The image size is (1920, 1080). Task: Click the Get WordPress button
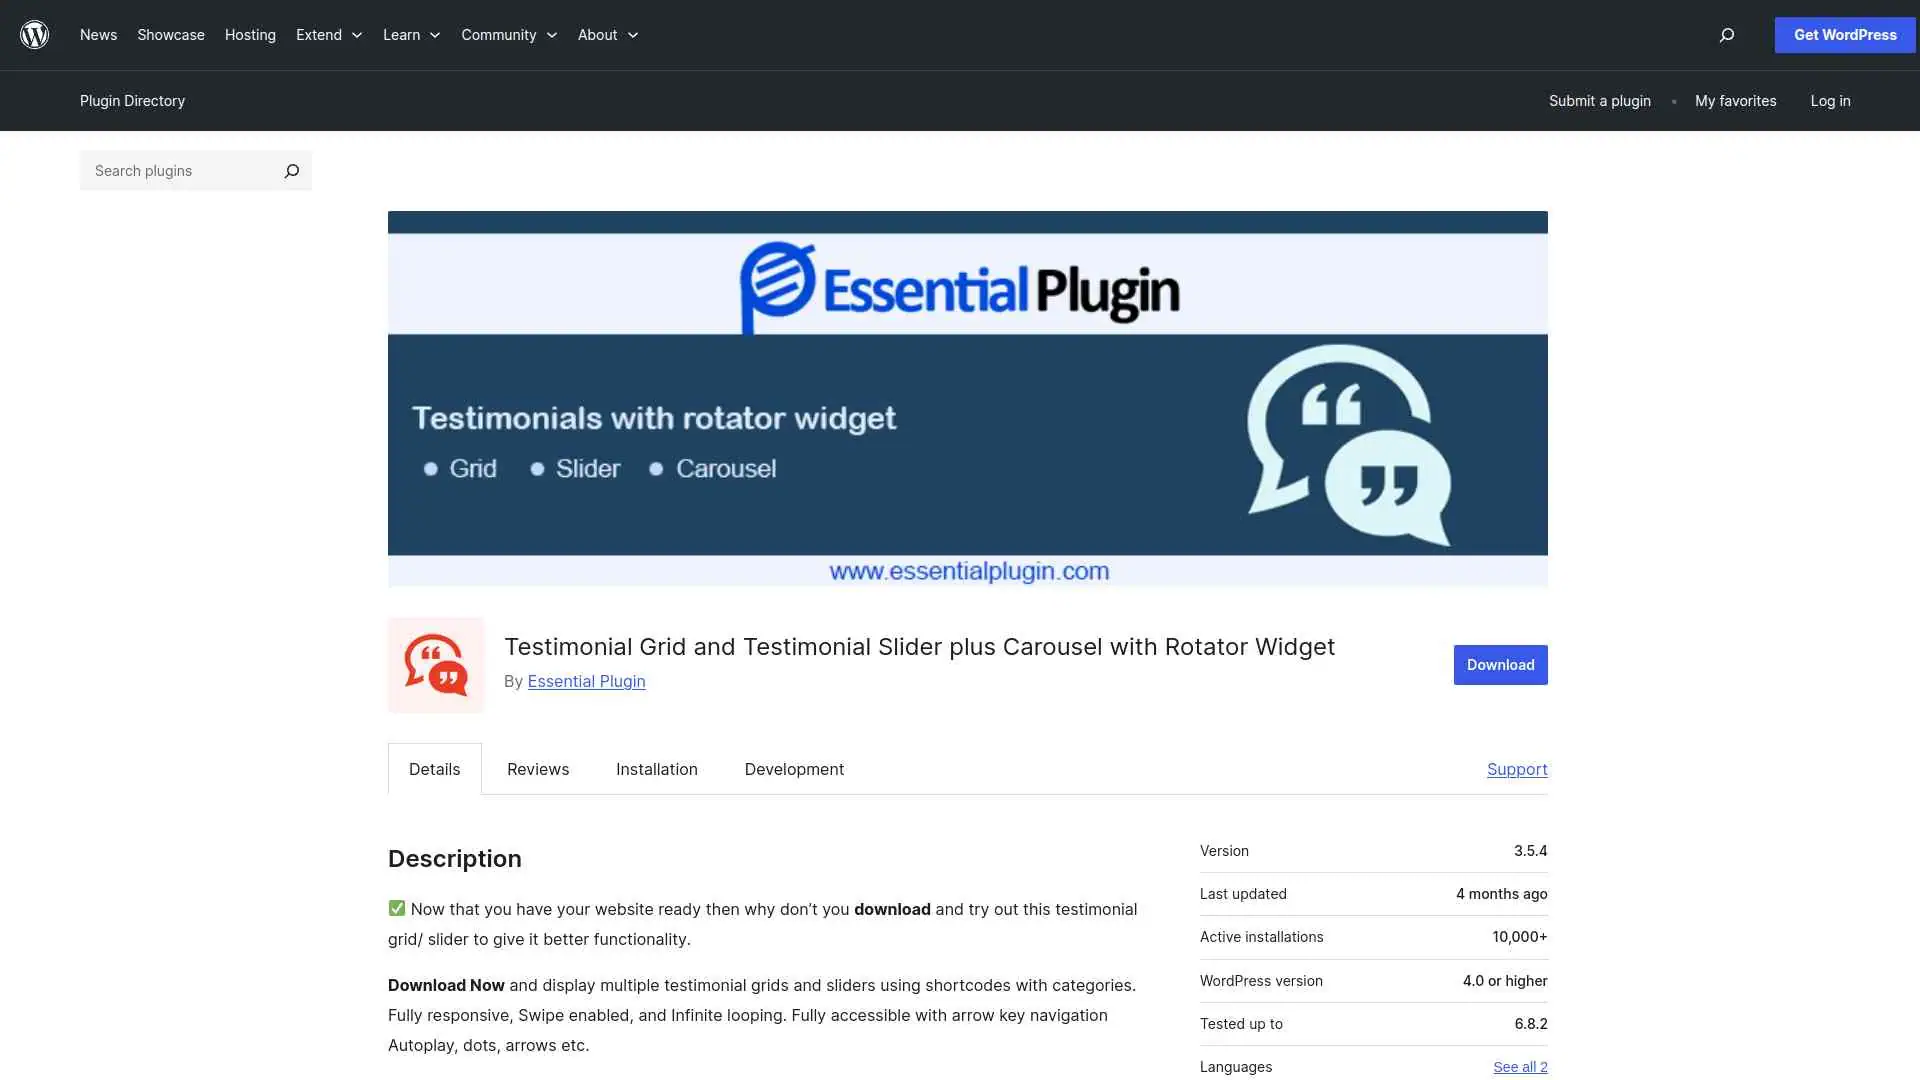[x=1844, y=34]
